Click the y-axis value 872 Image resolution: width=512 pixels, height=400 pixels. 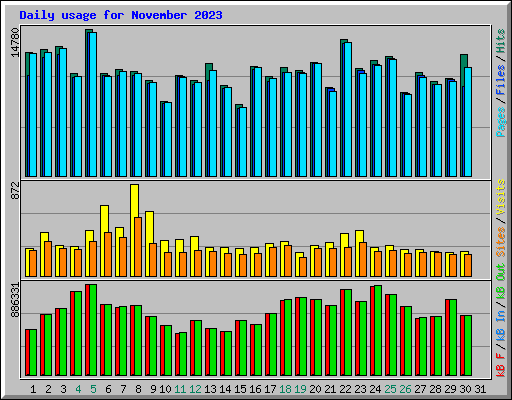15,190
